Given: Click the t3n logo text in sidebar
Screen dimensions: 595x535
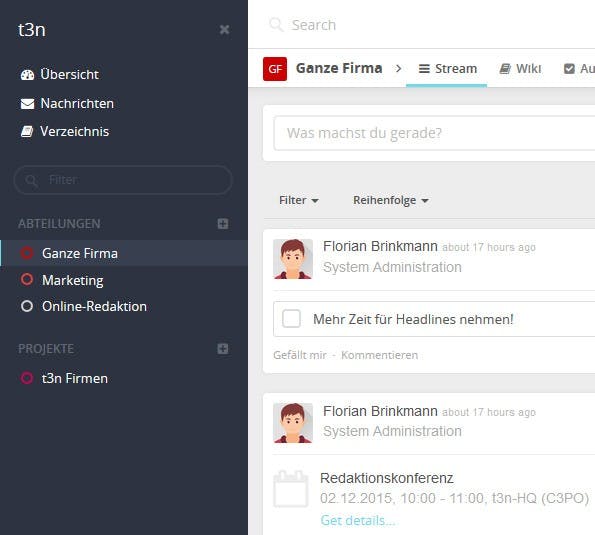Looking at the screenshot, I should 32,30.
